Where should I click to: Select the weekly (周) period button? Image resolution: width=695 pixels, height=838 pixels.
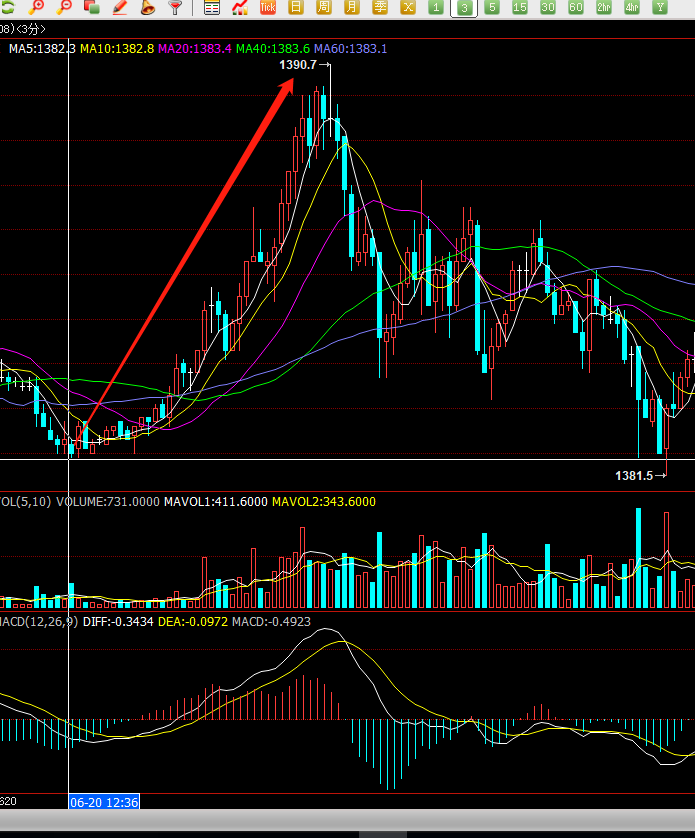[x=324, y=8]
